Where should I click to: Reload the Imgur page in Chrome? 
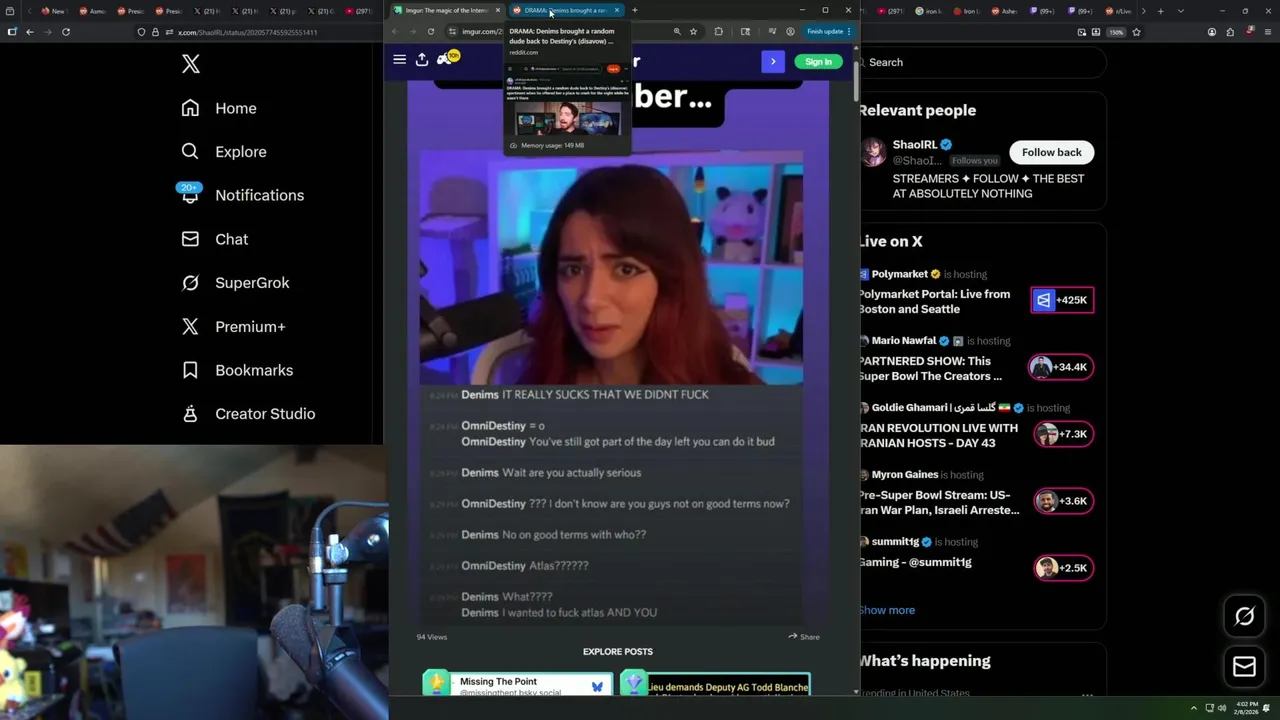click(431, 31)
